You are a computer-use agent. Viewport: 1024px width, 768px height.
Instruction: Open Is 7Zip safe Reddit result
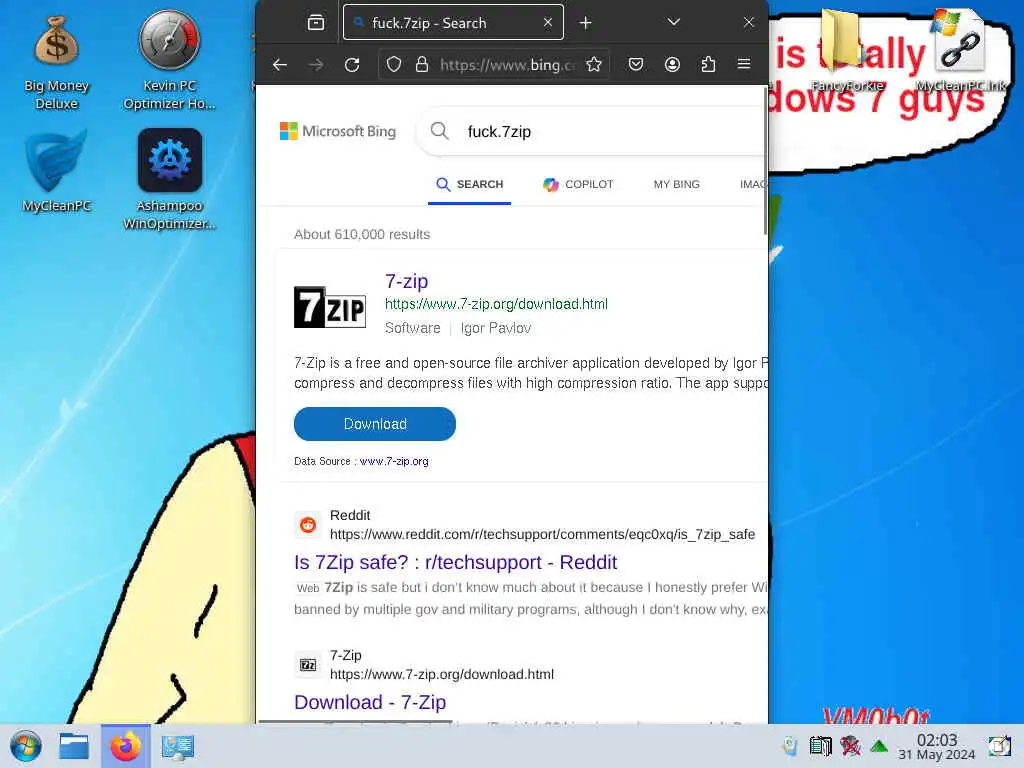click(x=455, y=562)
